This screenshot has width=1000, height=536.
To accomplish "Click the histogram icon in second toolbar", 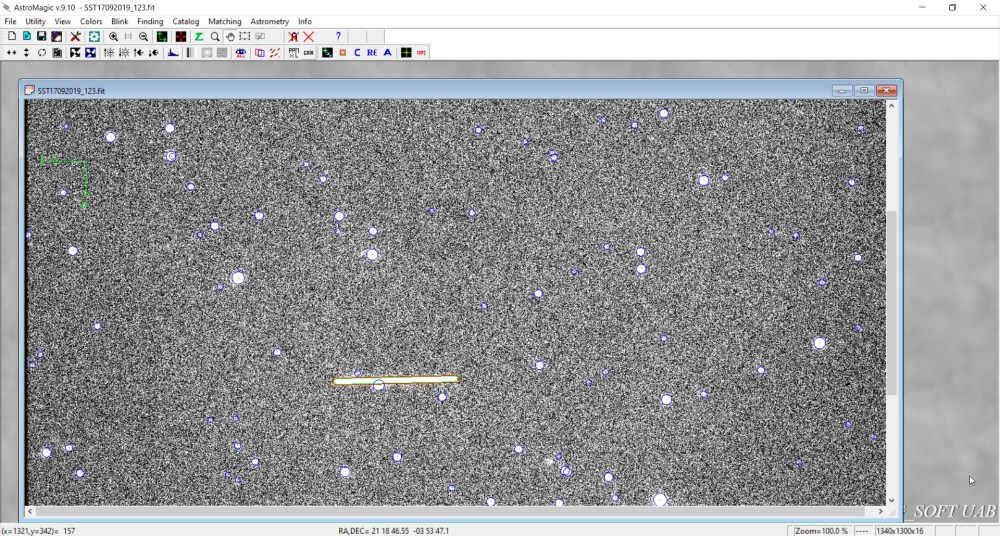I will [x=173, y=52].
